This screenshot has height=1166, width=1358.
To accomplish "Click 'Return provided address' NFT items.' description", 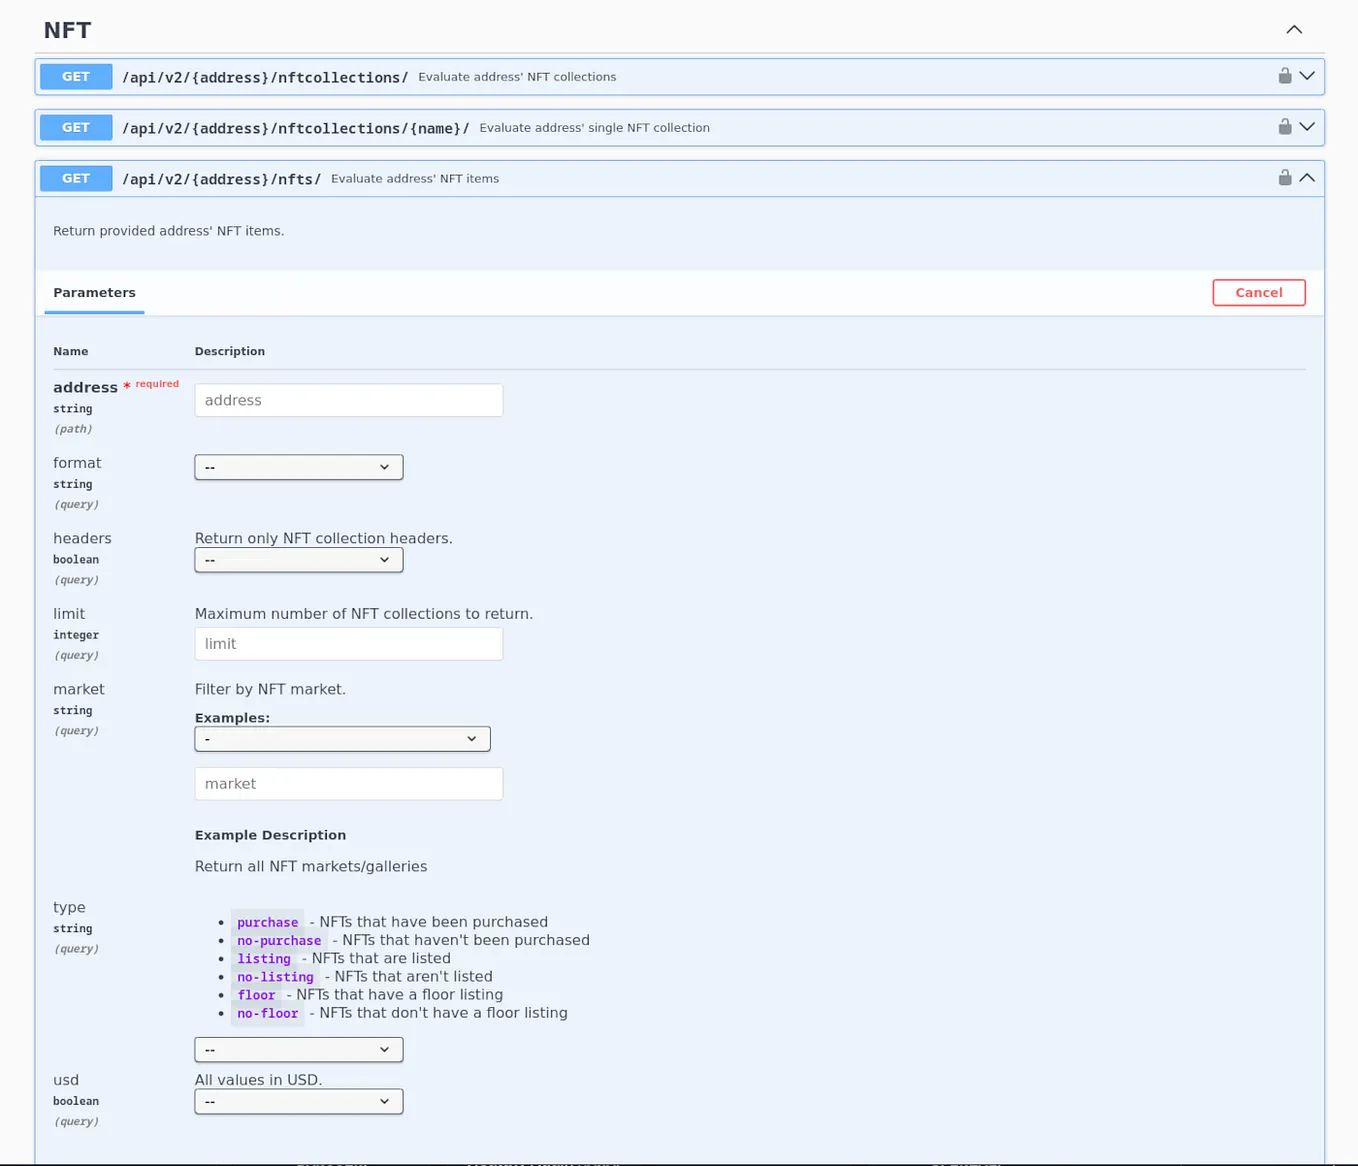I will (x=169, y=231).
